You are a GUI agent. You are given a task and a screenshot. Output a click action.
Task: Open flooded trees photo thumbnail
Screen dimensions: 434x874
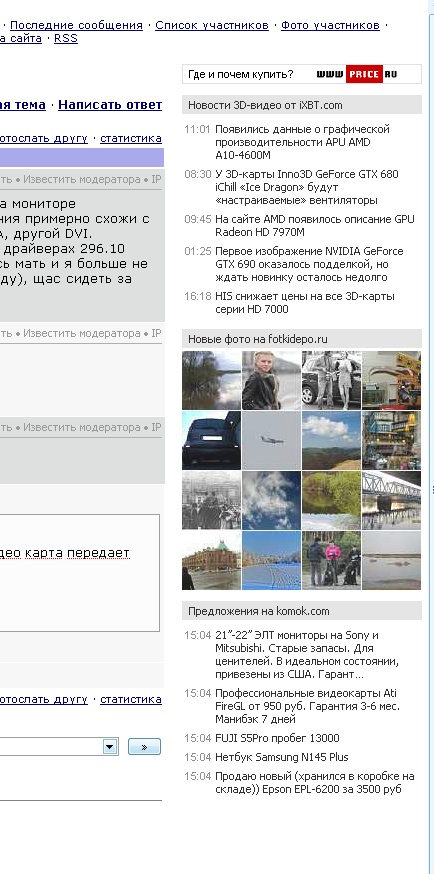[x=211, y=380]
